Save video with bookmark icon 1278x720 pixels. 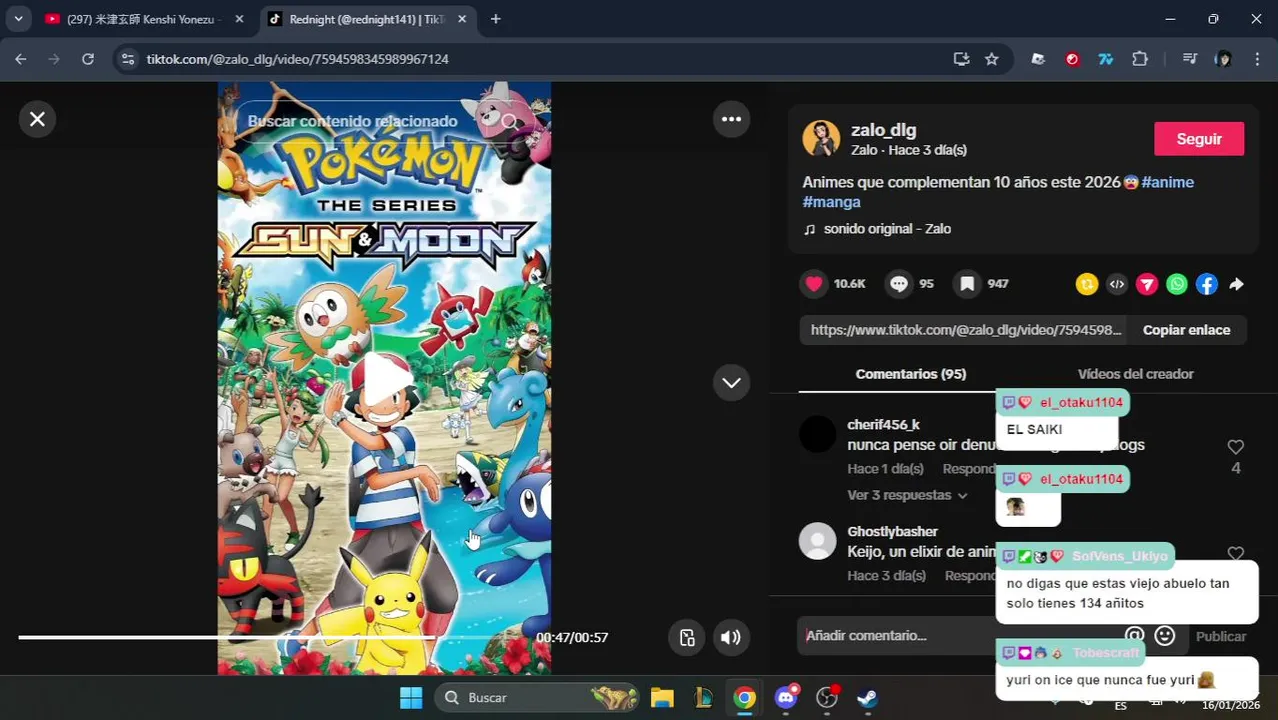pos(967,284)
